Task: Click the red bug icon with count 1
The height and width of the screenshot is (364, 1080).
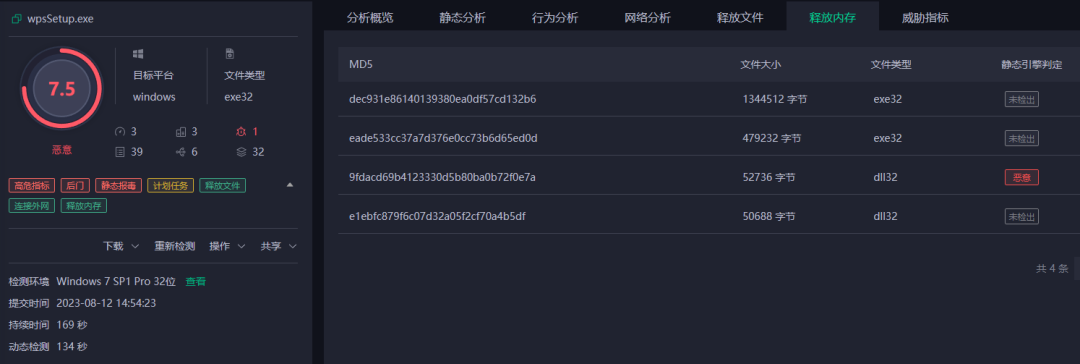Action: click(x=240, y=132)
